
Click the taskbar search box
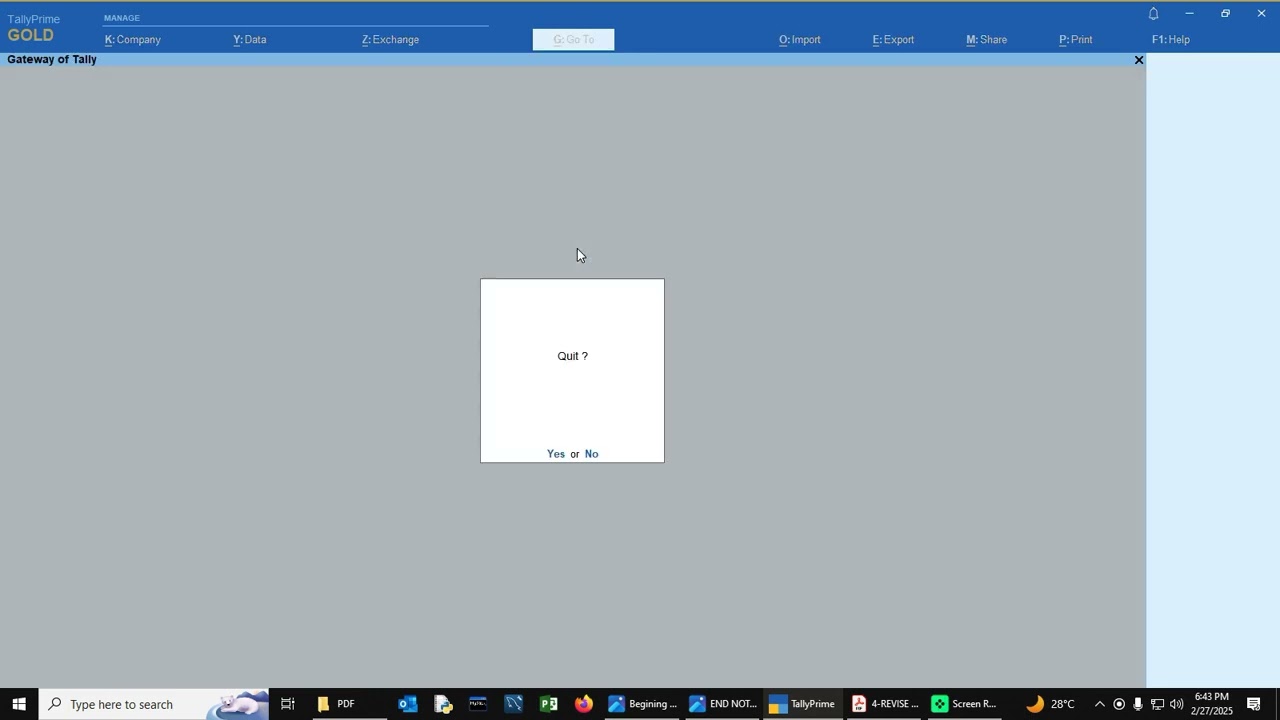[x=155, y=704]
